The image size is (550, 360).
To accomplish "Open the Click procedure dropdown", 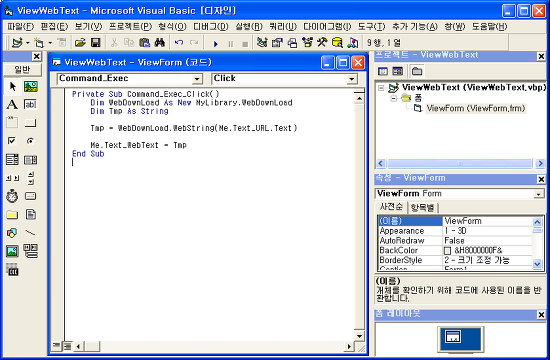I will tap(351, 79).
